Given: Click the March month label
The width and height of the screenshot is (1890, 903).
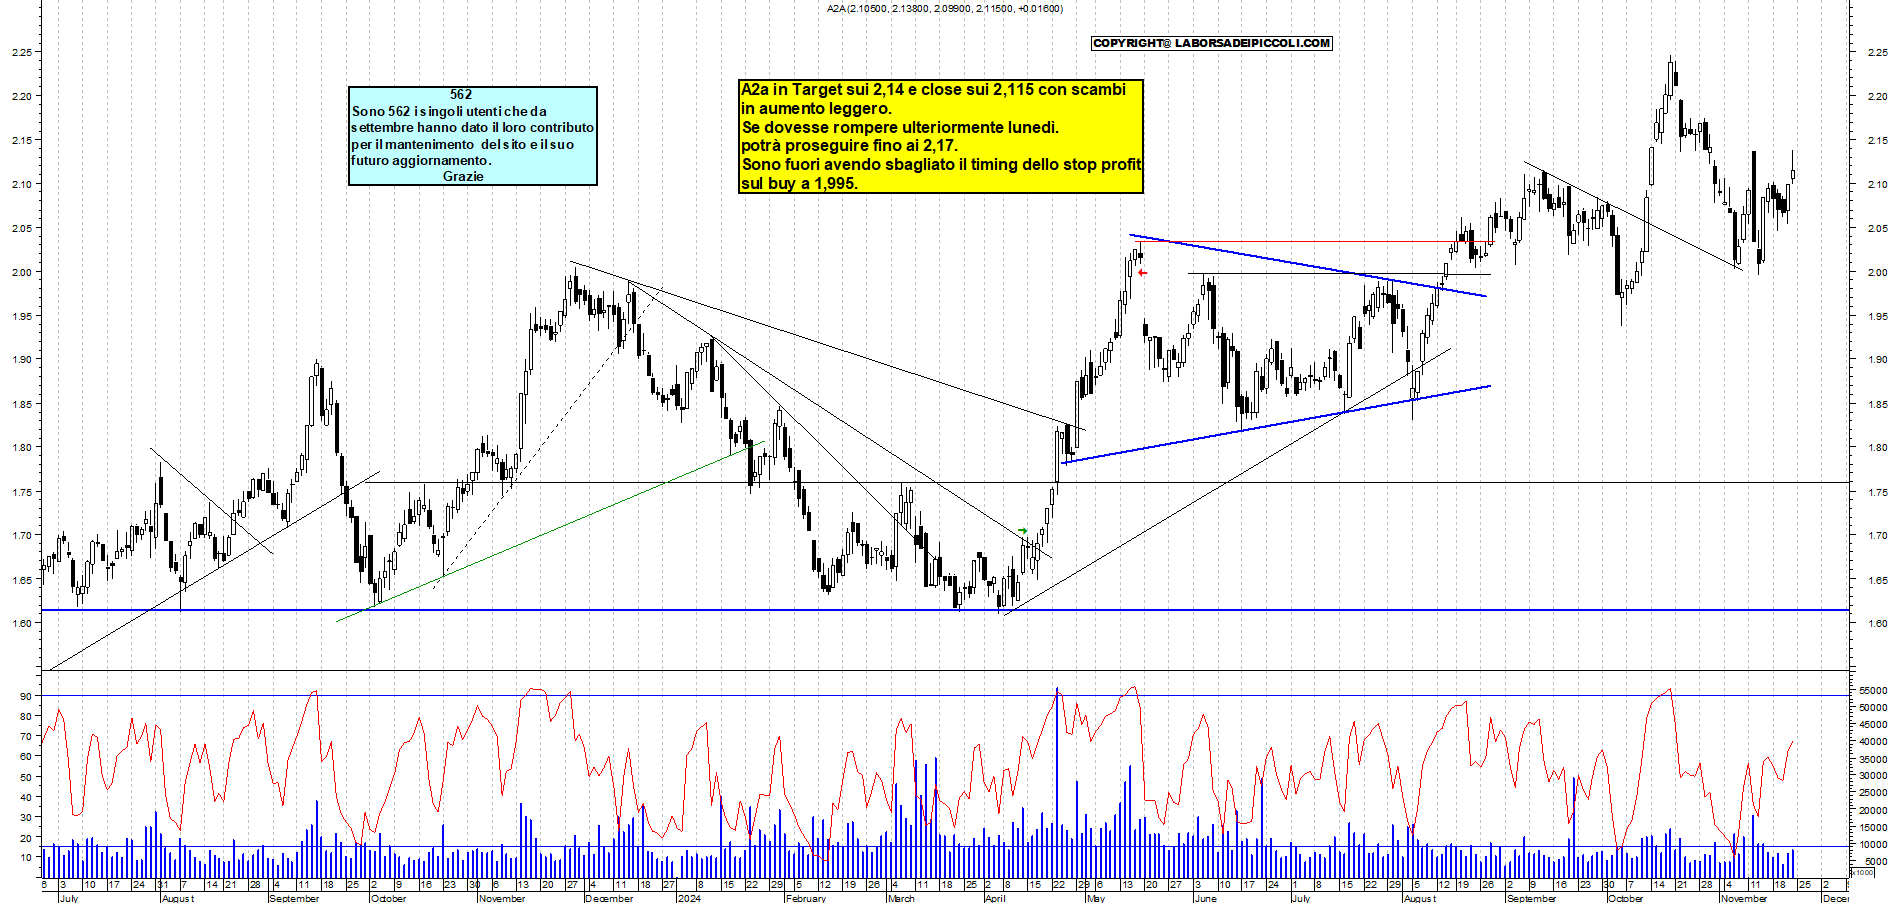Looking at the screenshot, I should tap(901, 898).
